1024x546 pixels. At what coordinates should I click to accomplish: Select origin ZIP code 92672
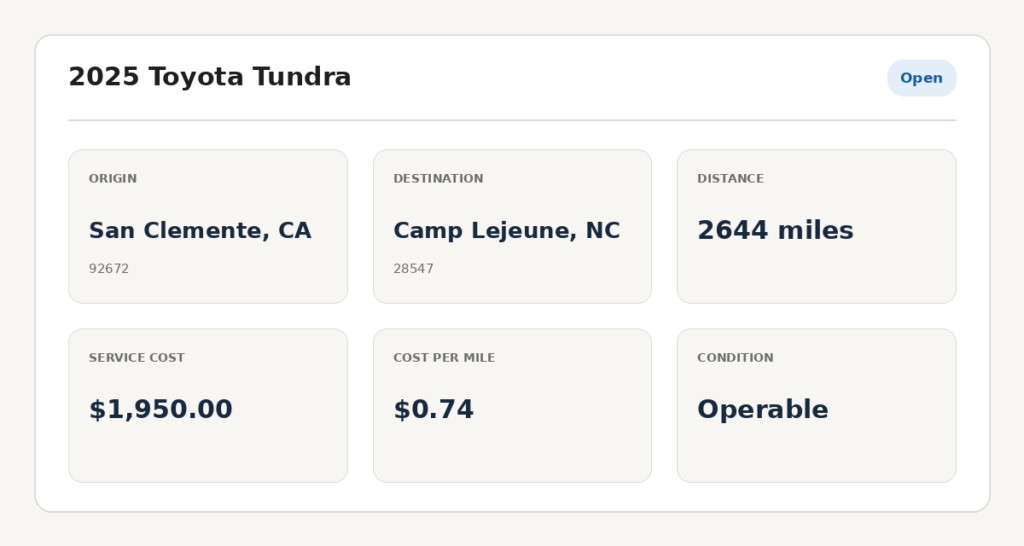point(109,268)
